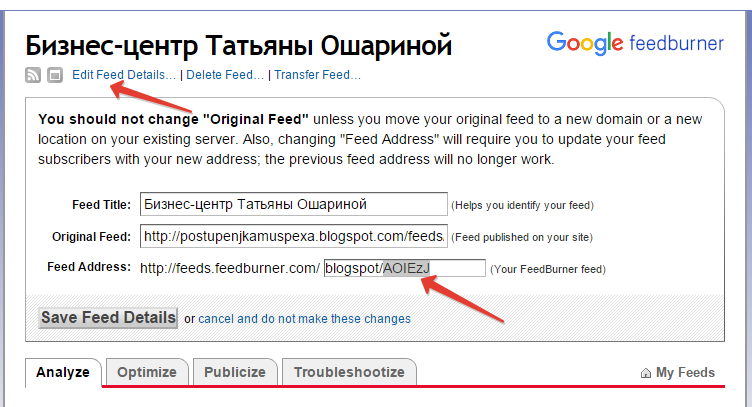Focus the Original Feed URL field
This screenshot has width=752, height=407.
[294, 236]
